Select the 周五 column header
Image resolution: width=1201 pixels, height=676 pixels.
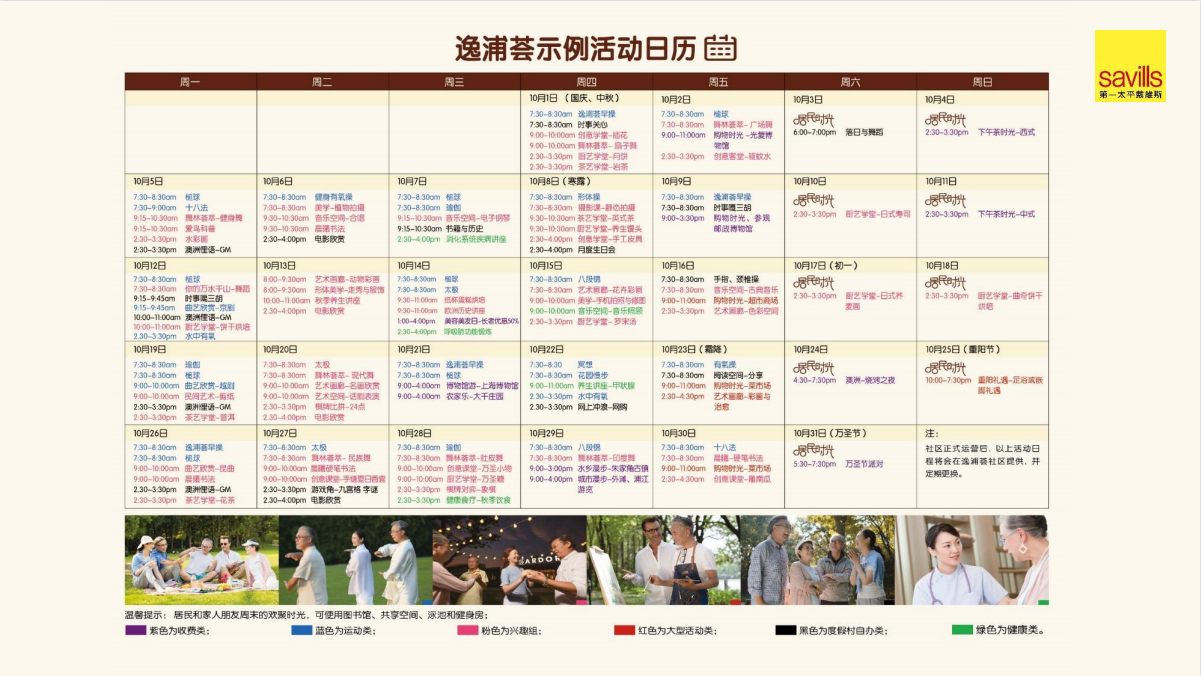tap(718, 82)
